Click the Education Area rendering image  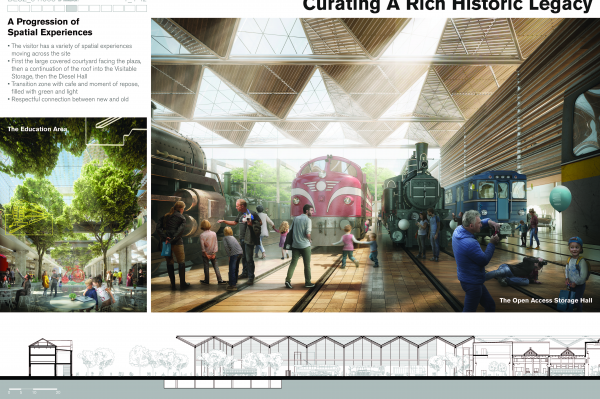(73, 215)
